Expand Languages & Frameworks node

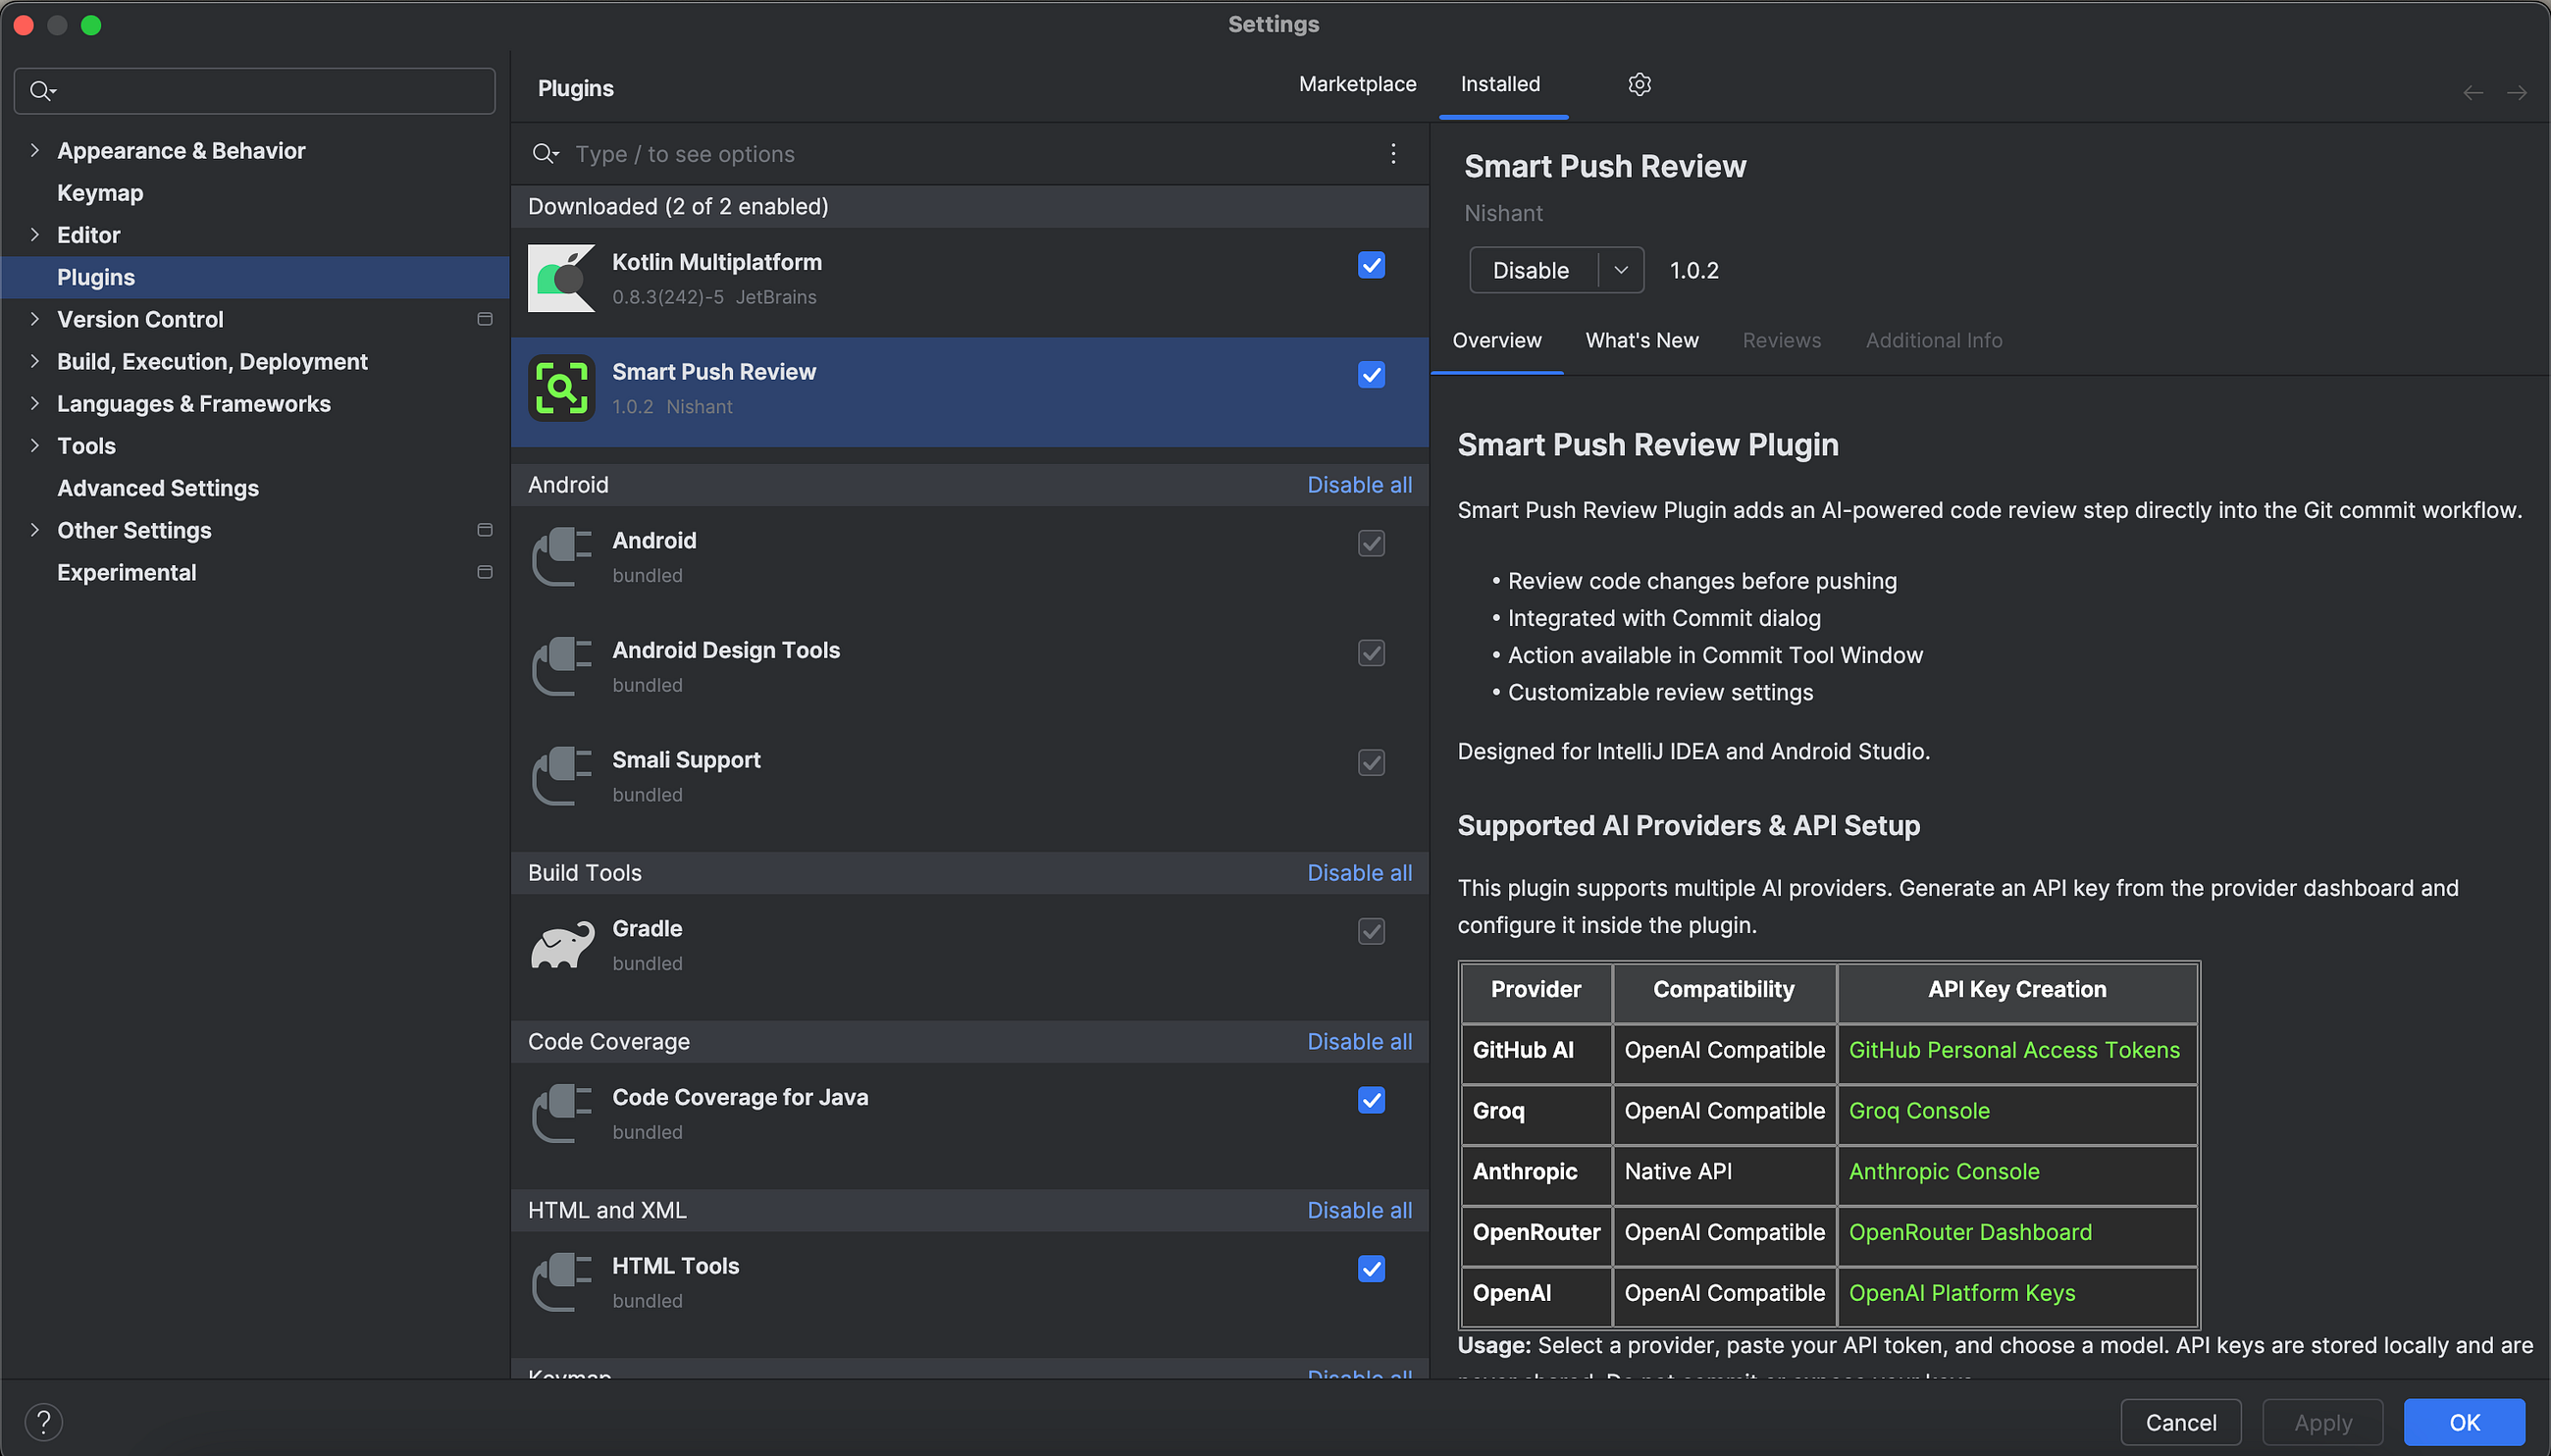click(x=35, y=403)
